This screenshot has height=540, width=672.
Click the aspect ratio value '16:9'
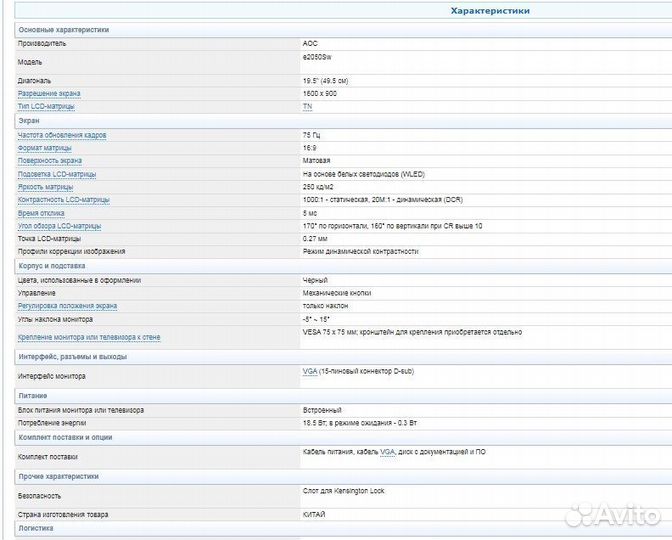pos(309,148)
